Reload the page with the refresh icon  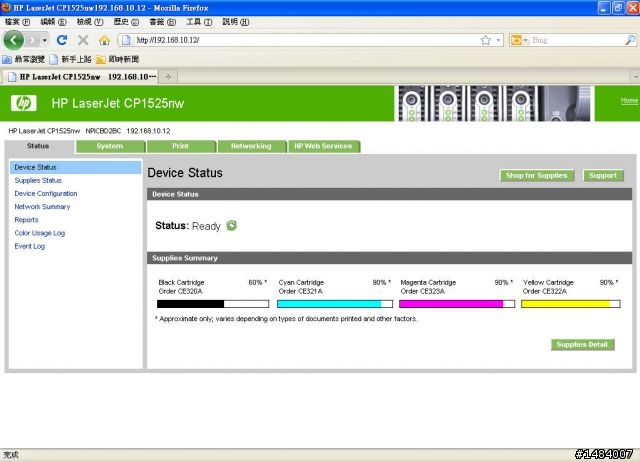[62, 40]
